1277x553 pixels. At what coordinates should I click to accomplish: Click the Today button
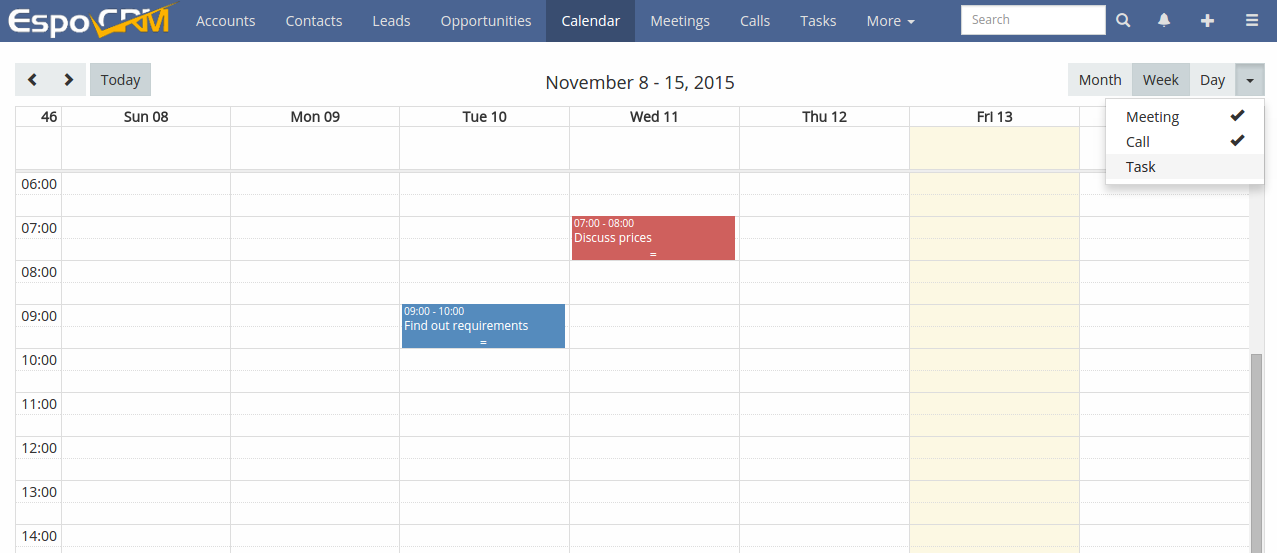coord(120,80)
